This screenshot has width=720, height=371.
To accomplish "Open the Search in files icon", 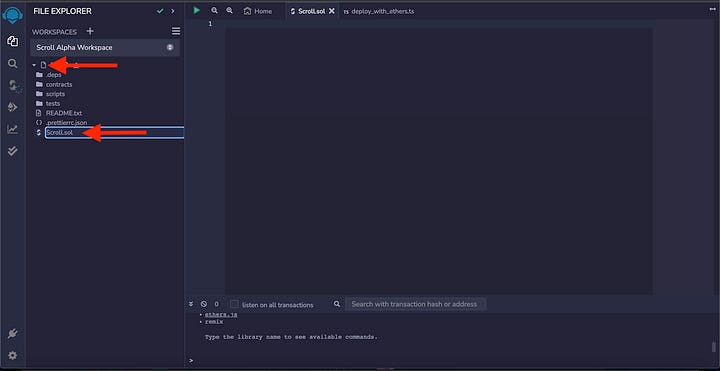I will [12, 63].
